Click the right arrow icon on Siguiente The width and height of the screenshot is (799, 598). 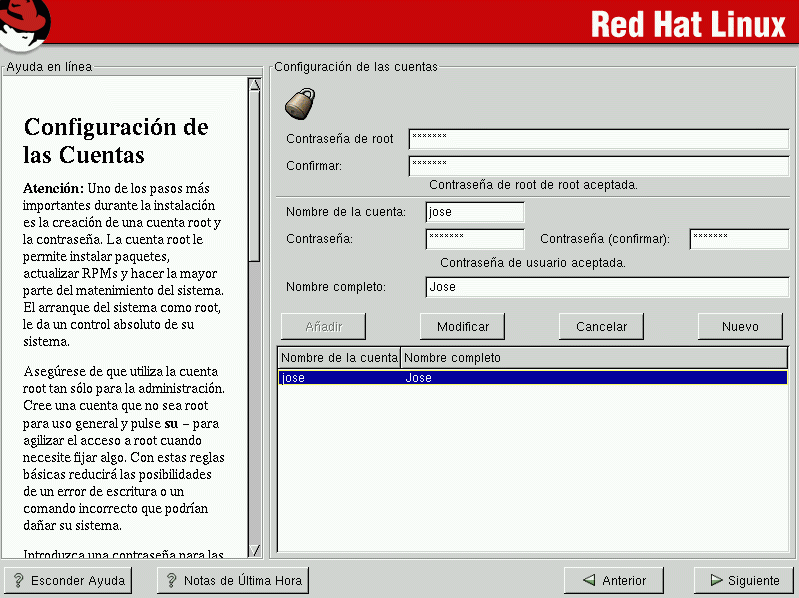(x=715, y=580)
